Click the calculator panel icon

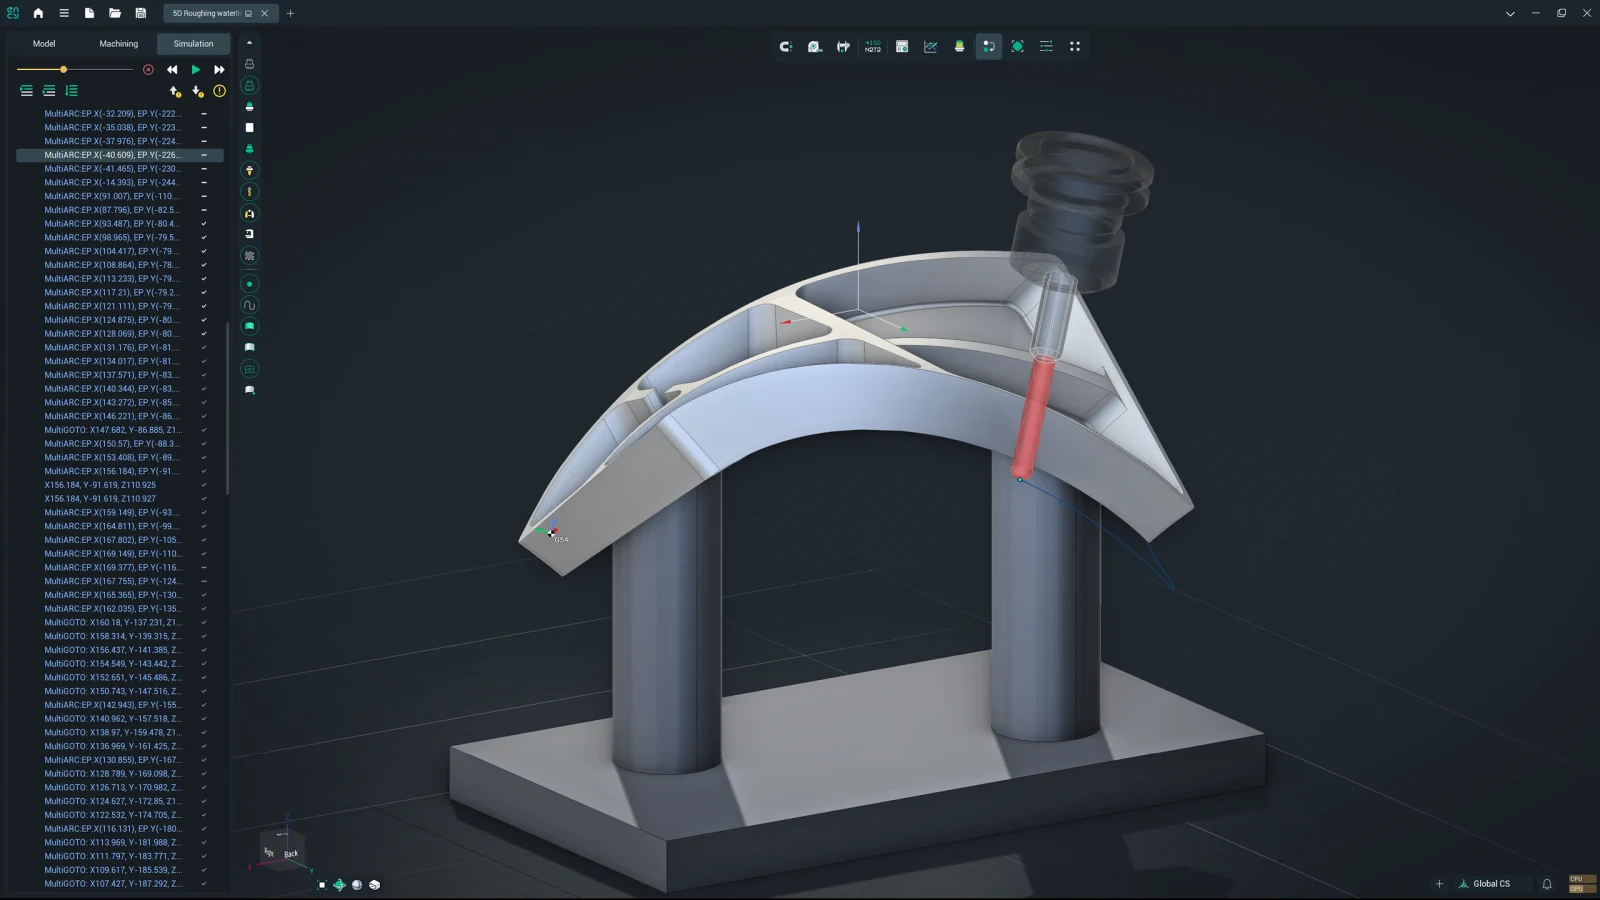[x=902, y=46]
